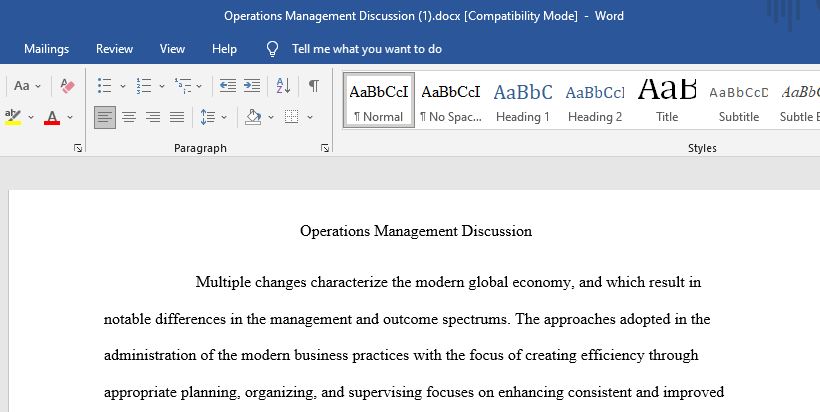Open bullet library dropdown arrow
The width and height of the screenshot is (820, 412).
coord(122,86)
